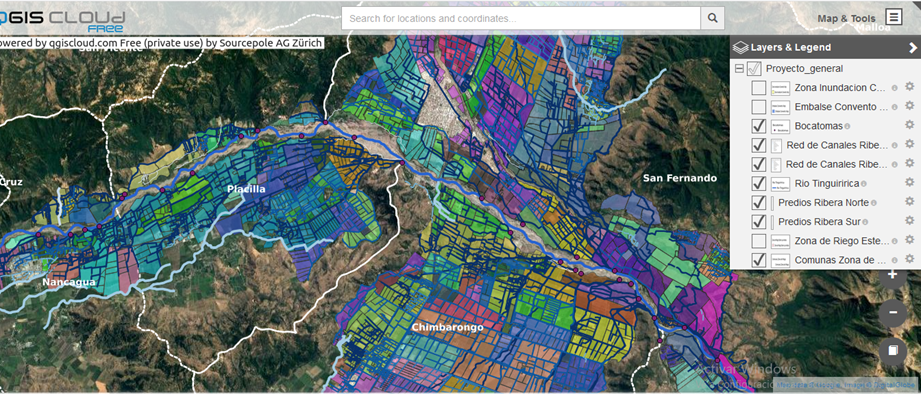Collapse the Layers & Legend panel arrow
This screenshot has height=394, width=921.
912,48
